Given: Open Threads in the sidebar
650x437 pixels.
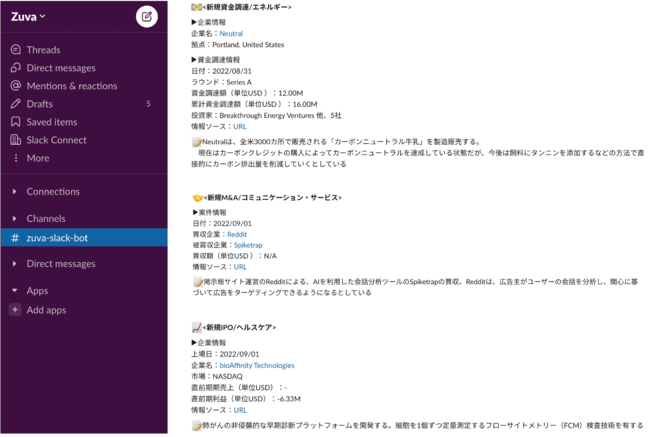Looking at the screenshot, I should point(44,50).
